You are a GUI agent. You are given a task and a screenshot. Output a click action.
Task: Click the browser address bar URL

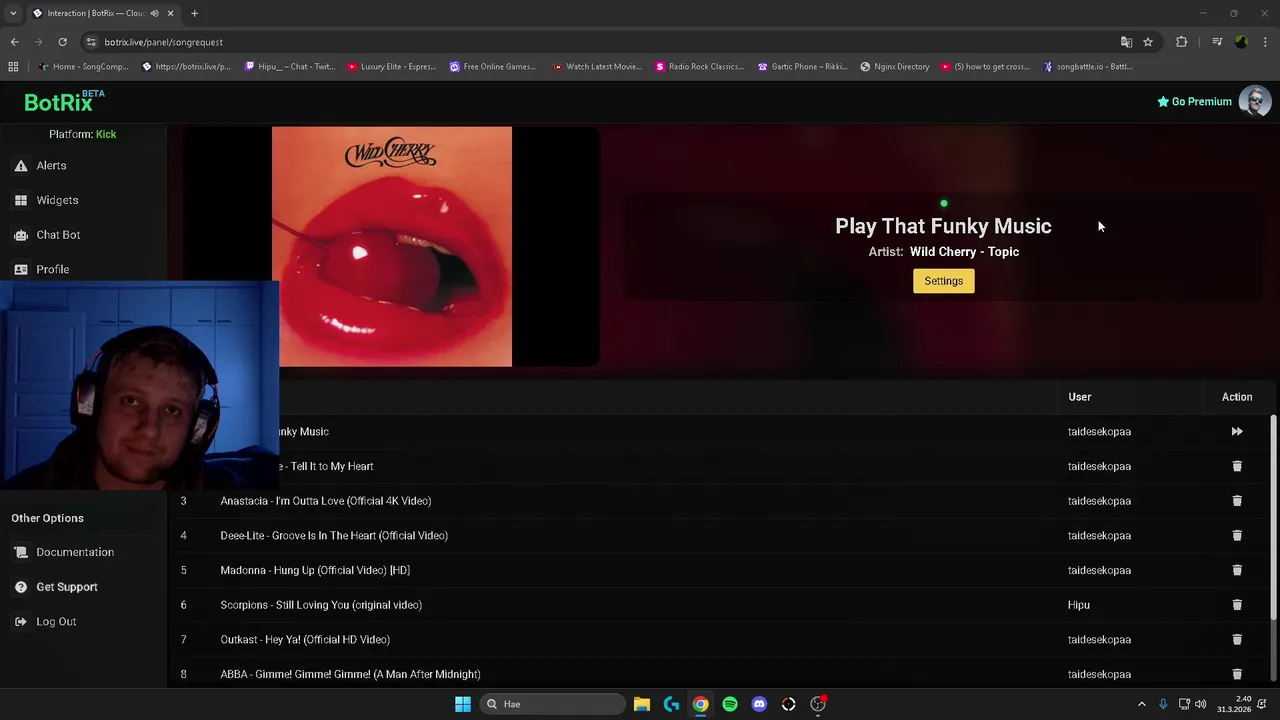163,42
